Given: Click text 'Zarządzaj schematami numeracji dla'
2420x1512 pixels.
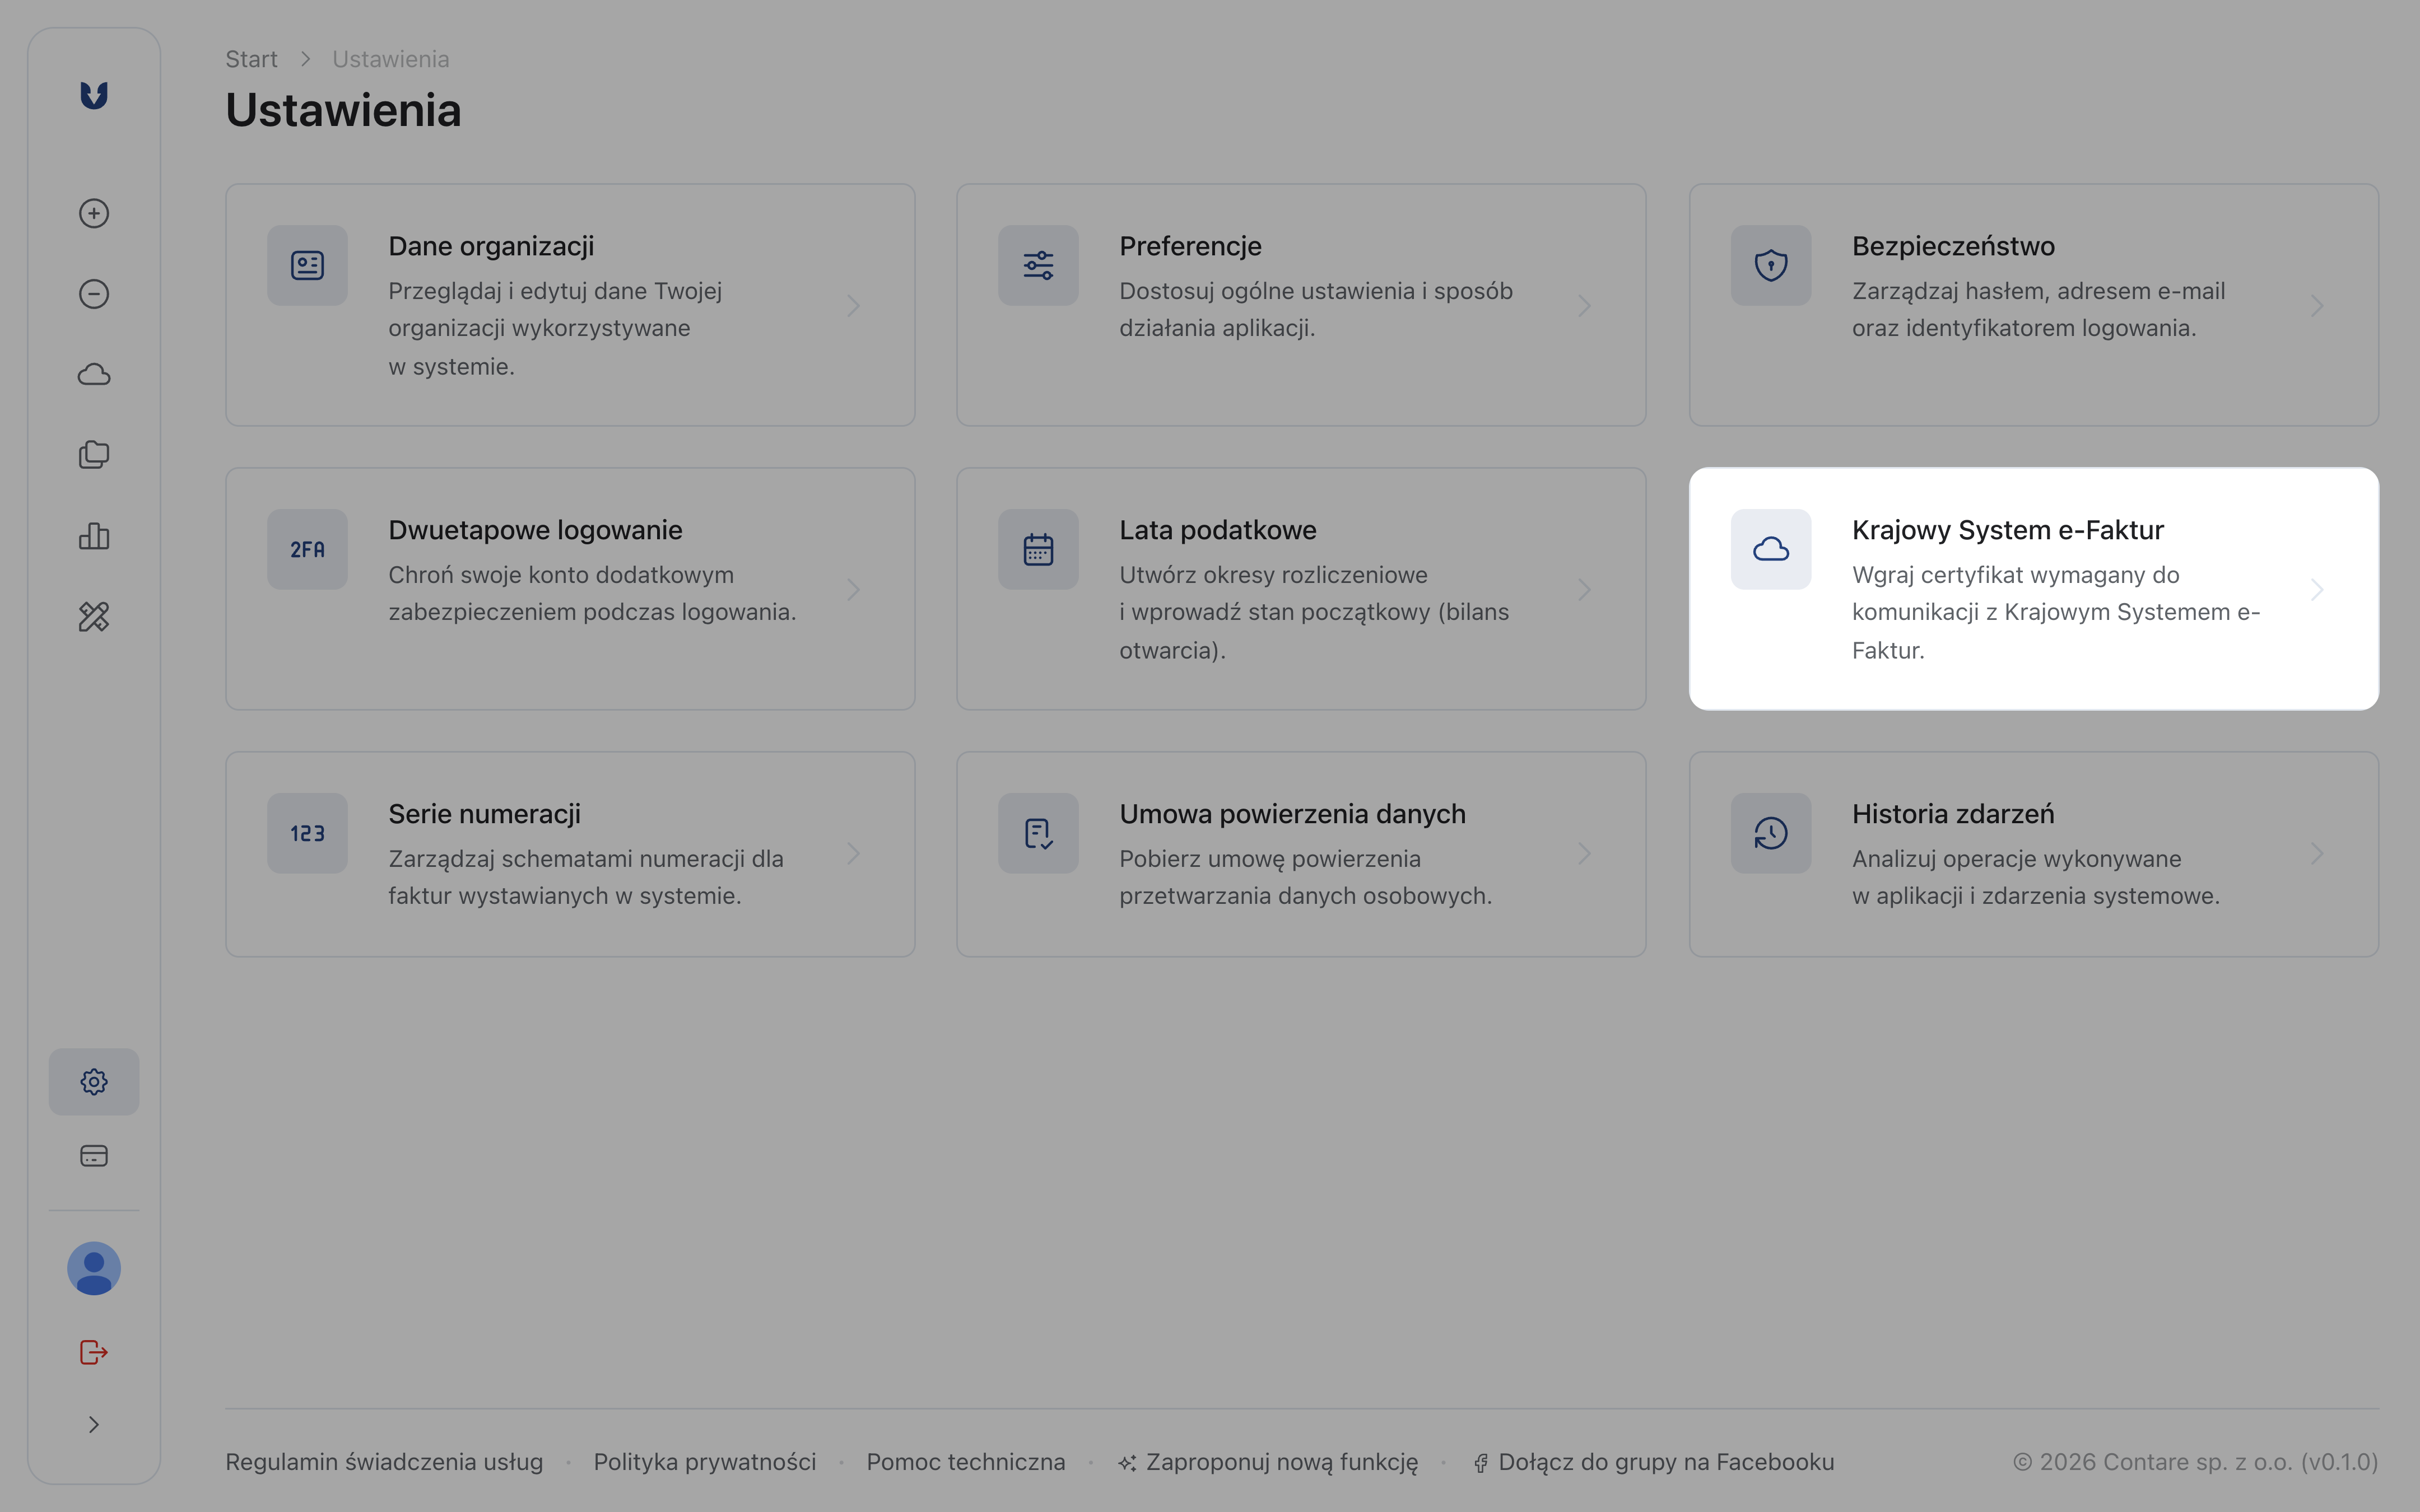Looking at the screenshot, I should 586,859.
